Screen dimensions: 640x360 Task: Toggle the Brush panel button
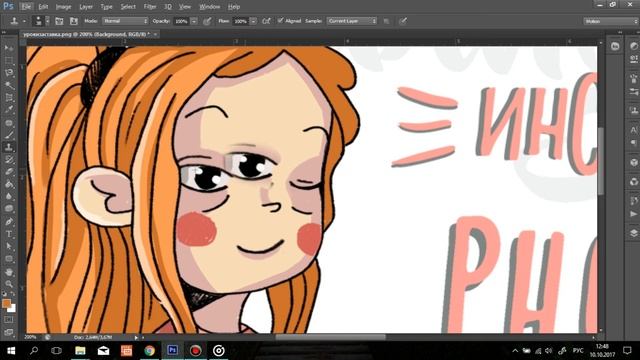pos(59,21)
